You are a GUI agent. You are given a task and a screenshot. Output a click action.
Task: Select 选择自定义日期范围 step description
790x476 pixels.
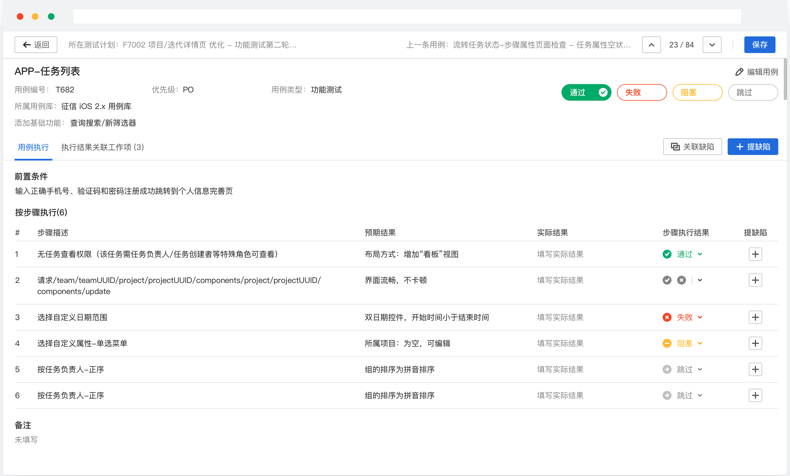pos(72,317)
